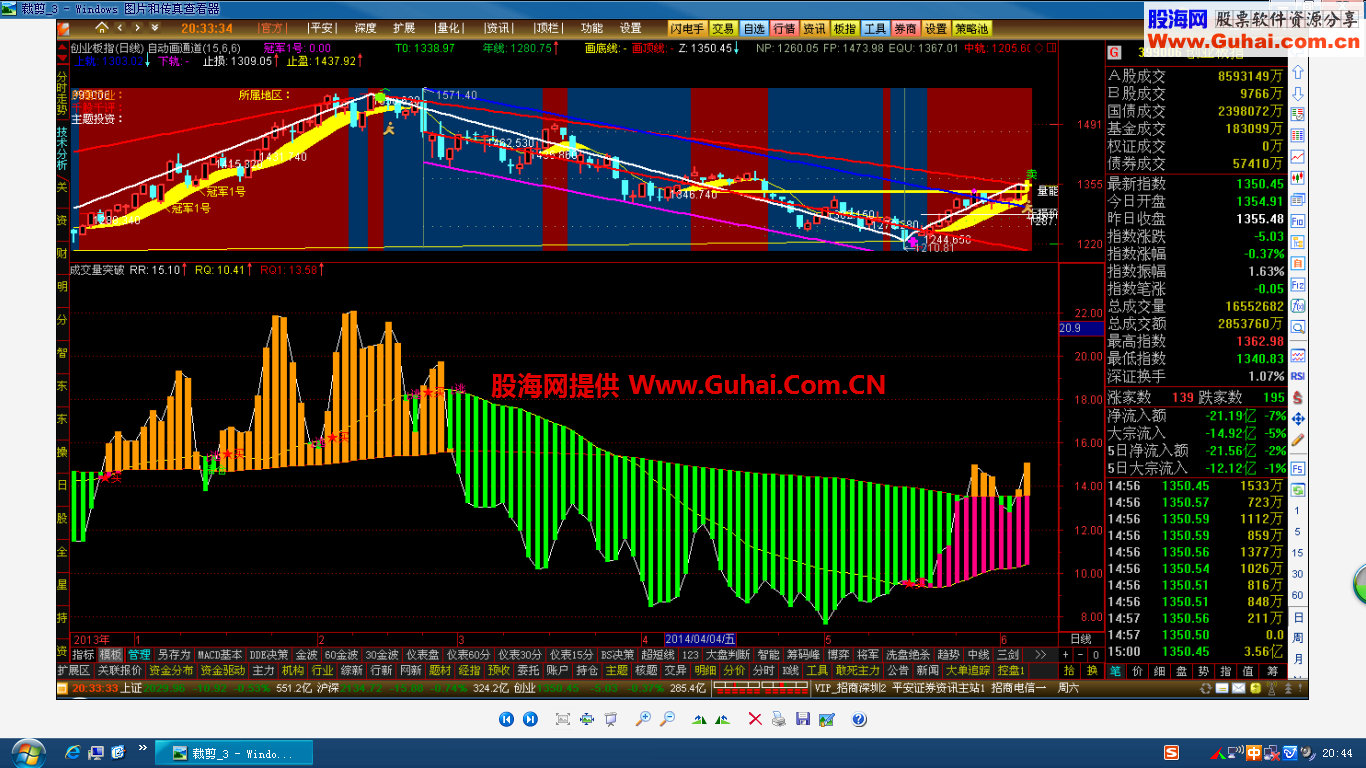Click the zoom out magnifier in picture viewer
The width and height of the screenshot is (1366, 768).
(x=667, y=719)
